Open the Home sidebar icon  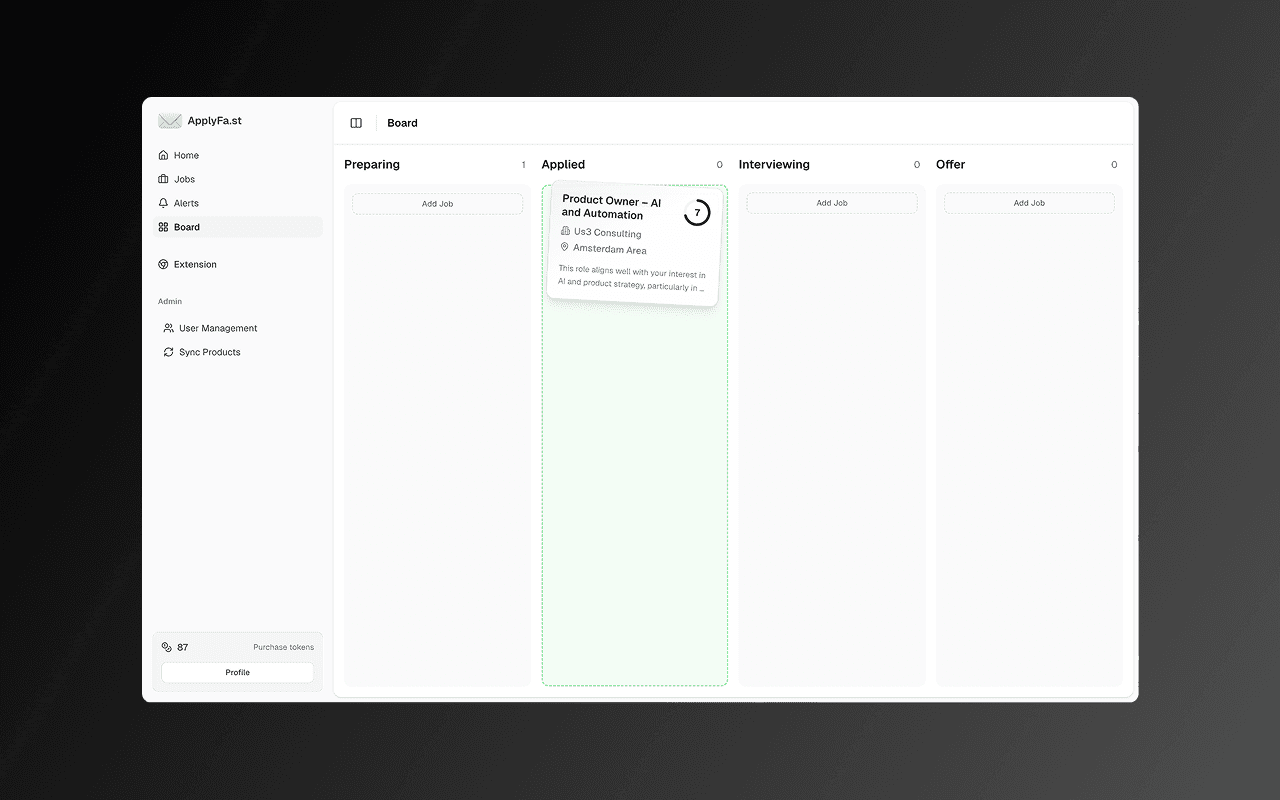(x=163, y=155)
